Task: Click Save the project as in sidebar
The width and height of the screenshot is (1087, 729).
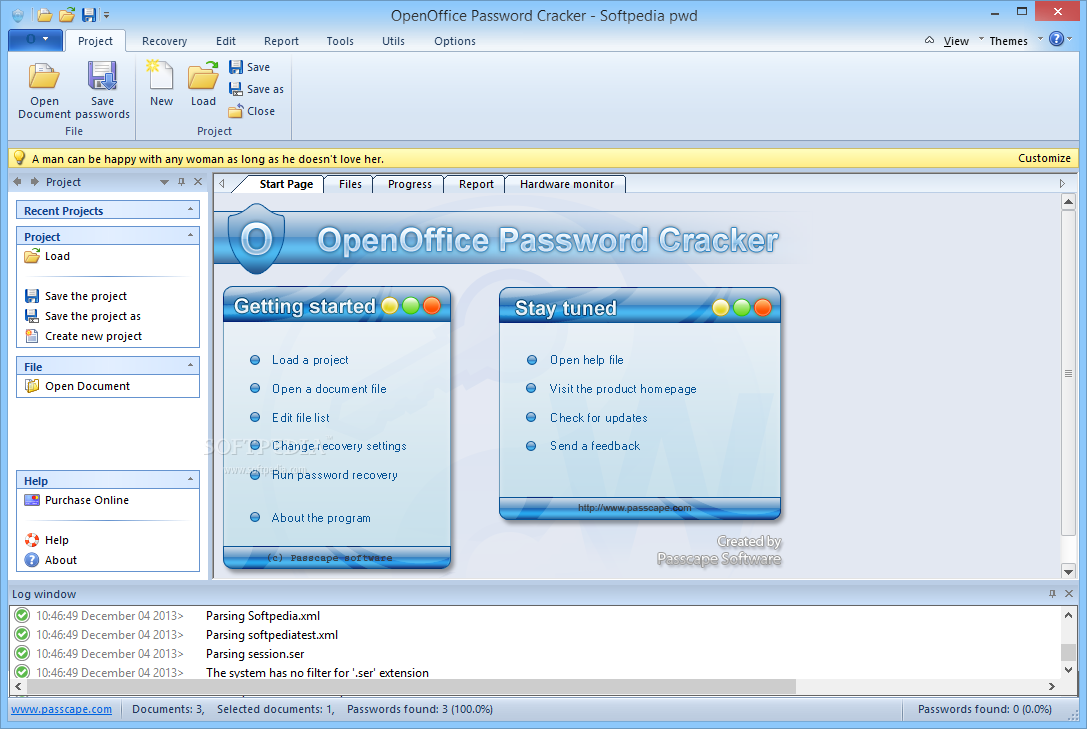Action: coord(82,316)
